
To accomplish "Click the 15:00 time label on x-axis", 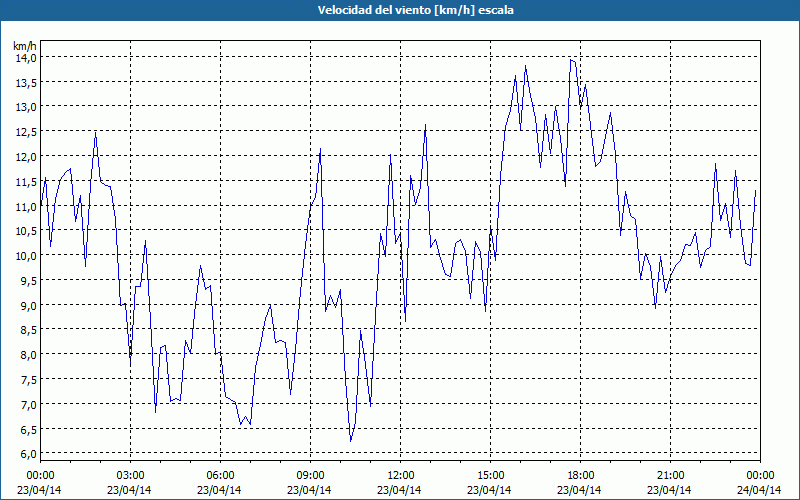I will (x=490, y=476).
